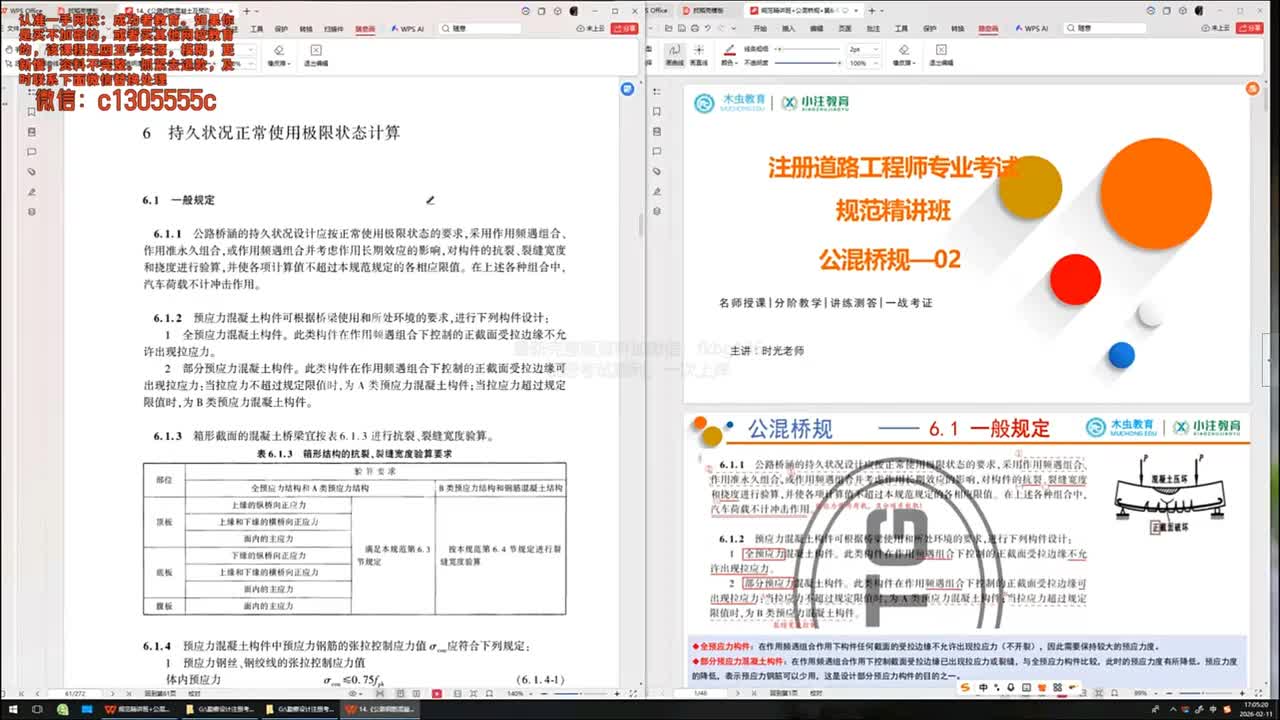Open the 工具 tab in left window
This screenshot has width=1280, height=720.
(x=257, y=29)
